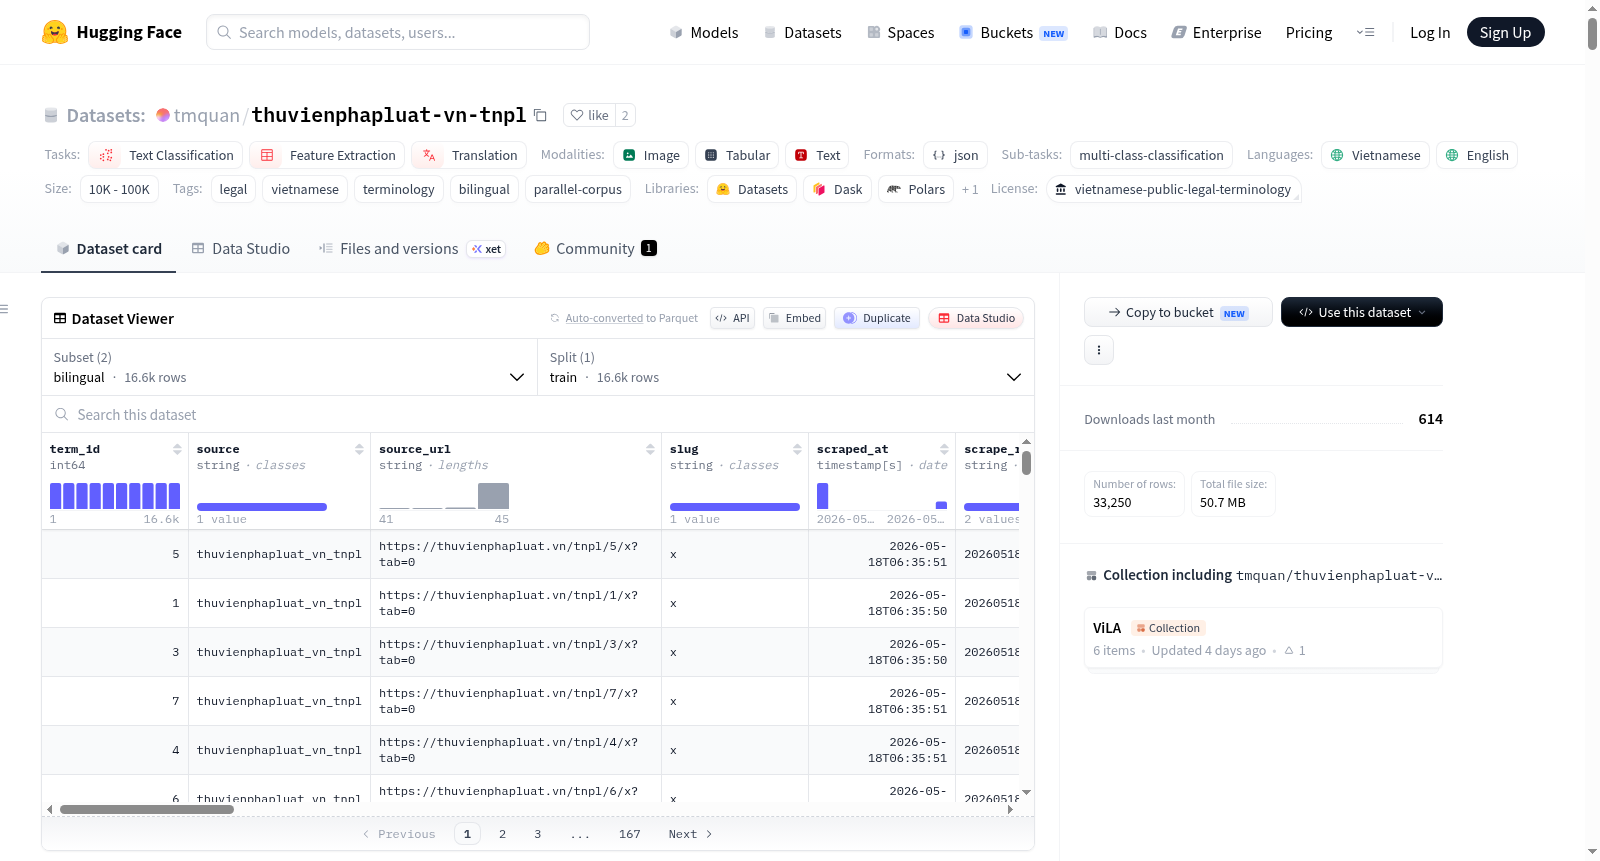Expand the Subset bilingual dropdown
The width and height of the screenshot is (1600, 861).
pos(289,367)
